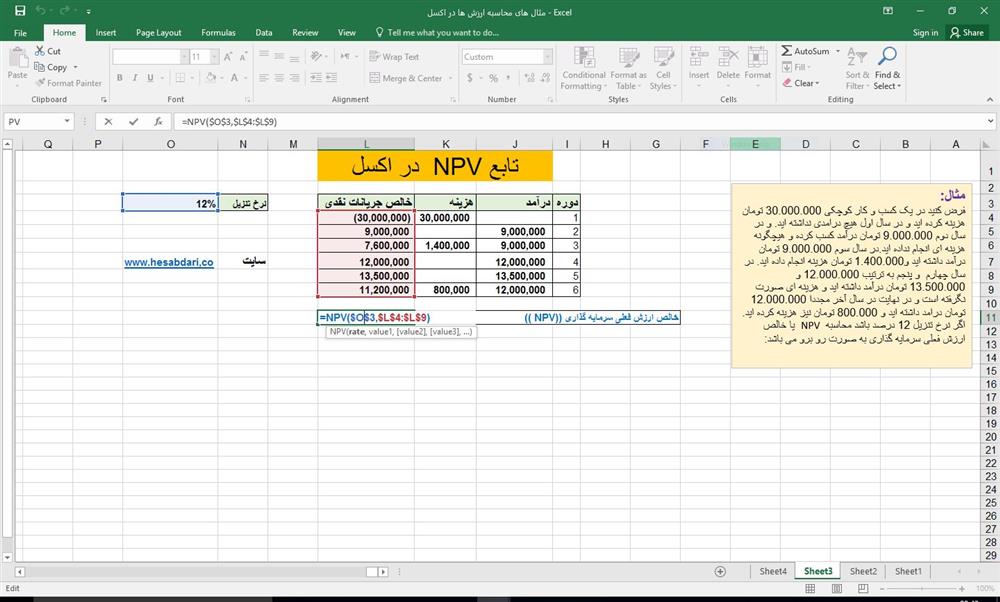Screen dimensions: 1000x602
Task: Click the Name Box showing PV
Action: [35, 121]
